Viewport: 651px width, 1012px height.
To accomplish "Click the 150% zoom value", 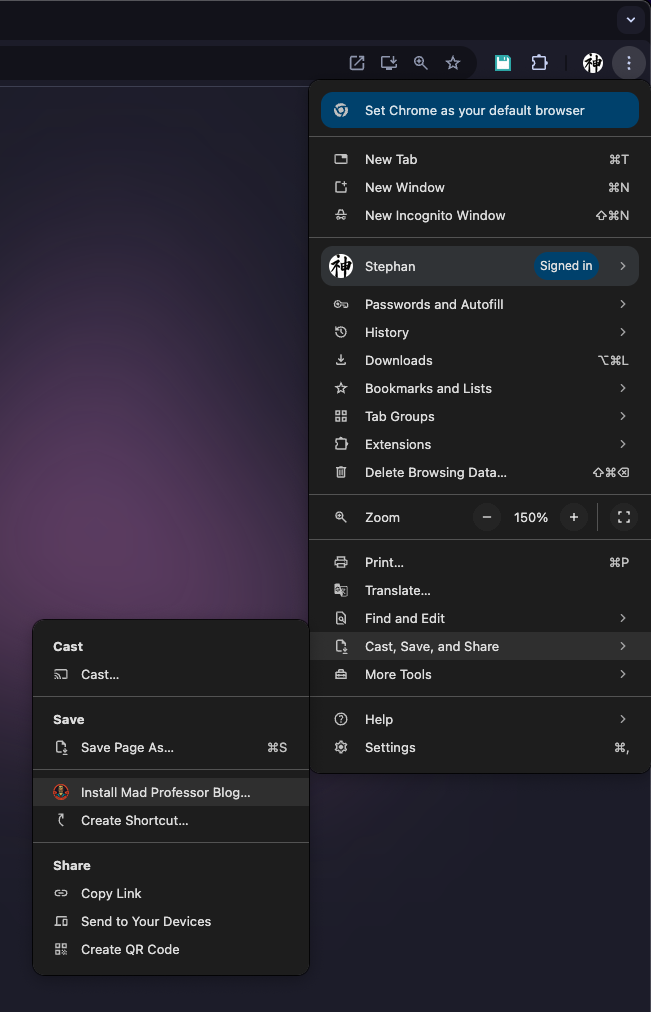I will [x=531, y=518].
